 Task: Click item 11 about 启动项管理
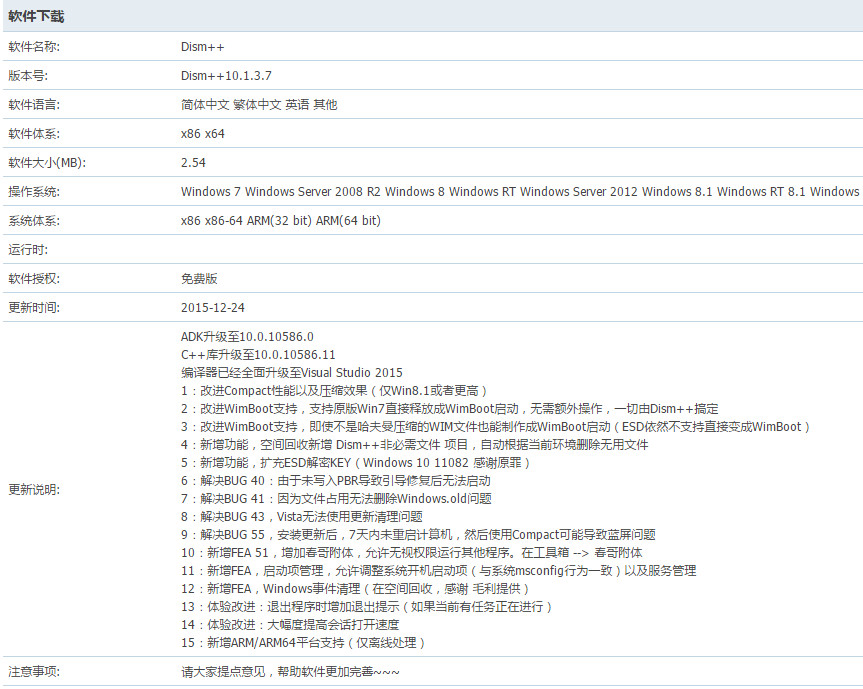[x=439, y=571]
